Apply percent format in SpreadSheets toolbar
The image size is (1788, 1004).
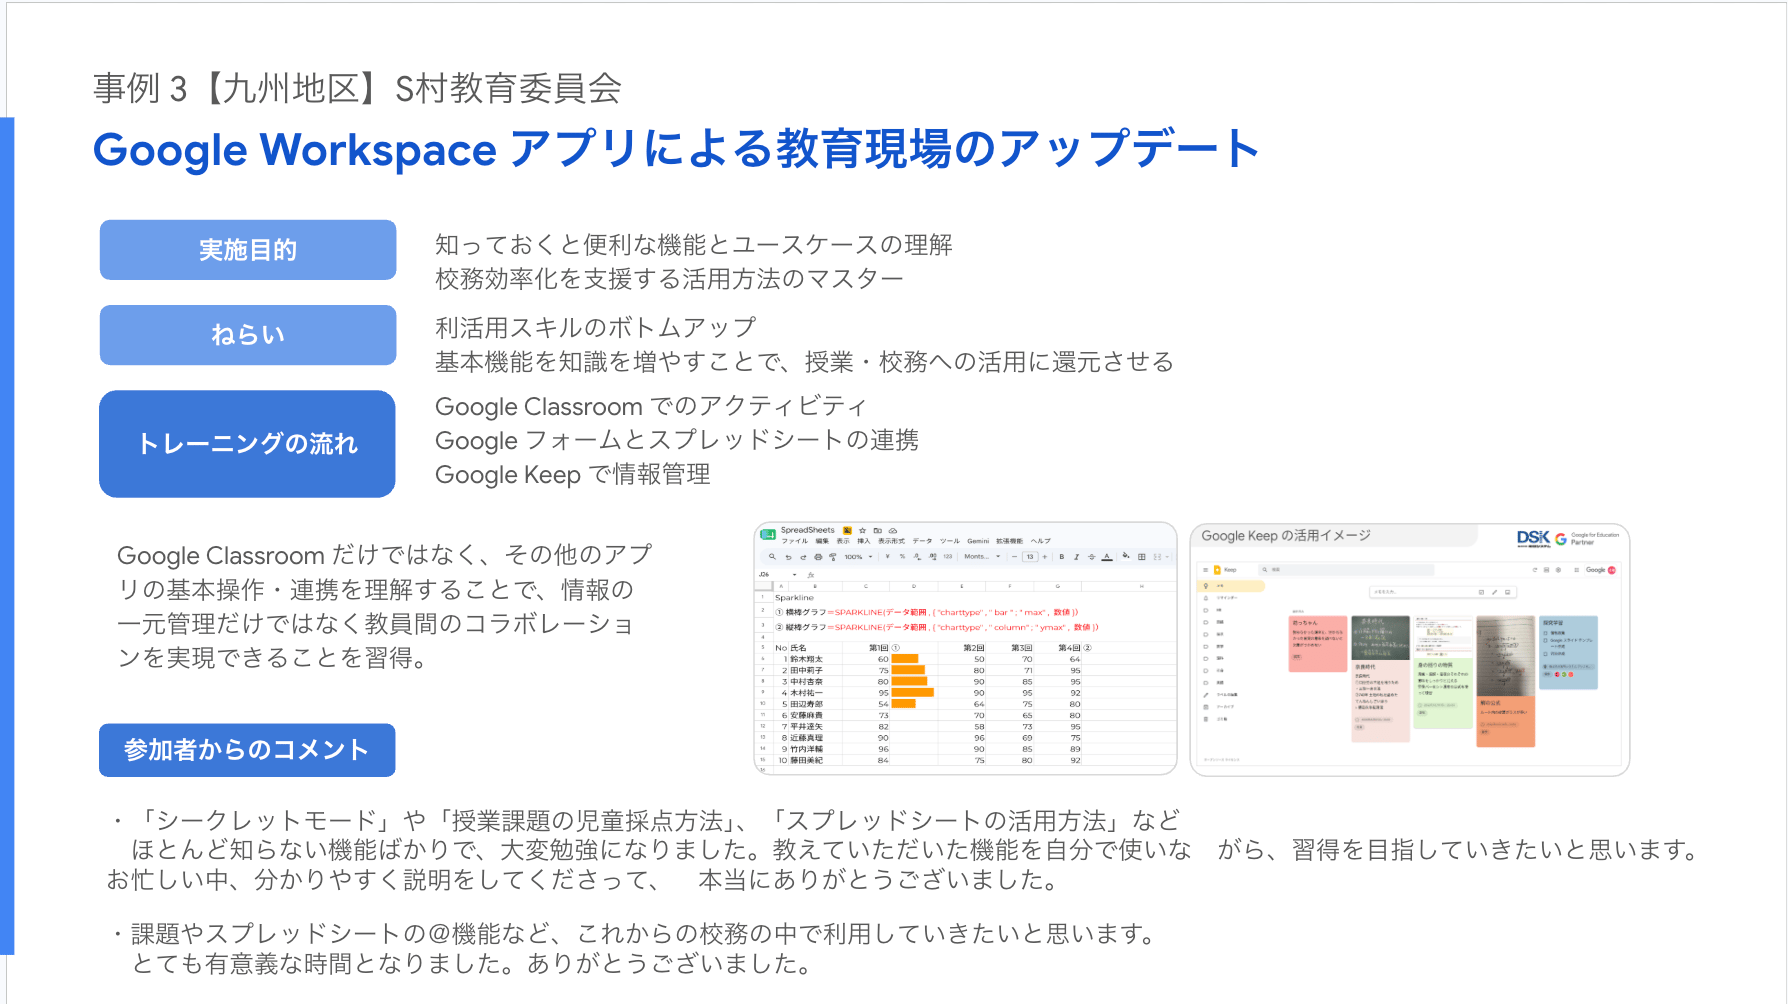pos(902,556)
